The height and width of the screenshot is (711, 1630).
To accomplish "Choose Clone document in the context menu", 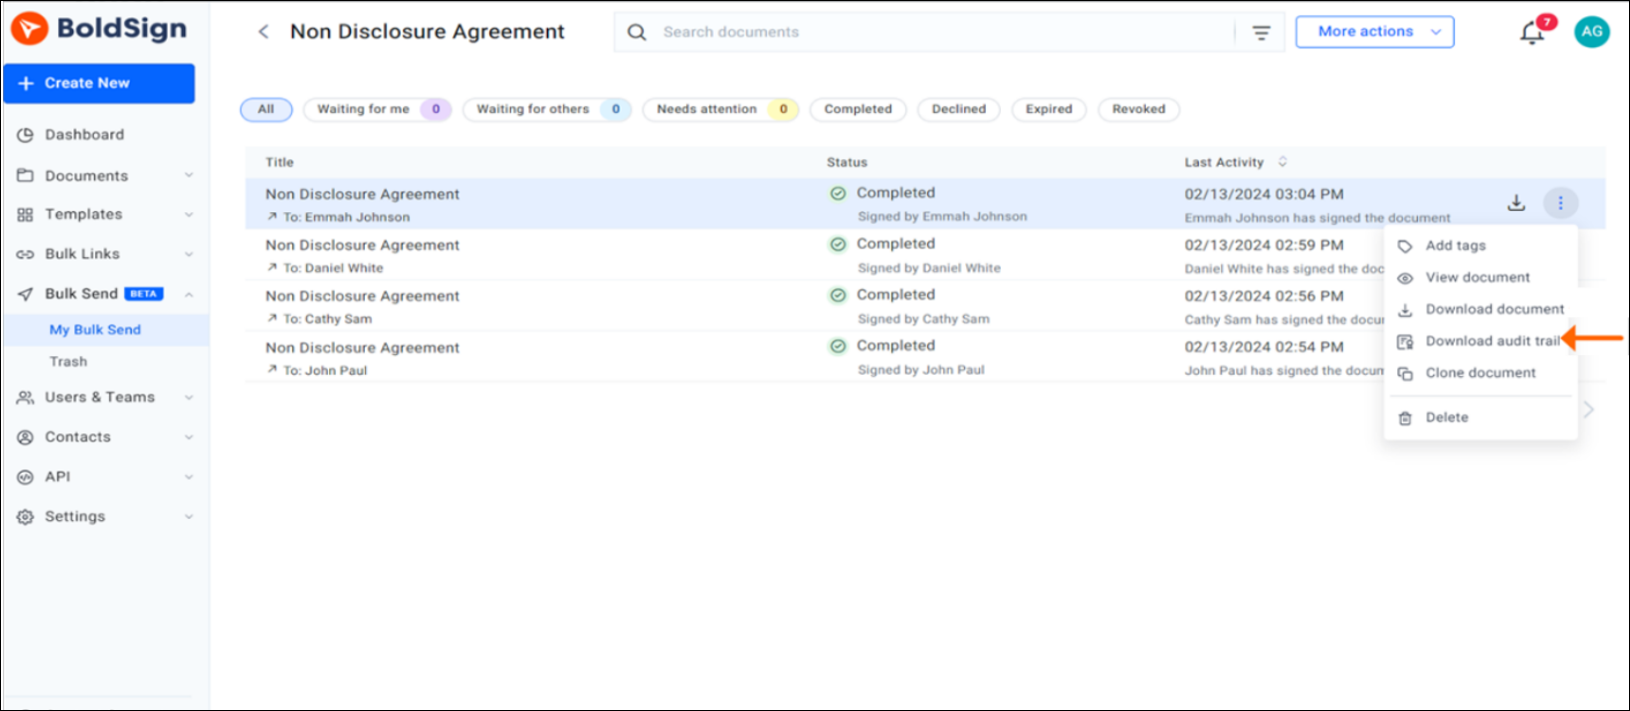I will (x=1481, y=373).
